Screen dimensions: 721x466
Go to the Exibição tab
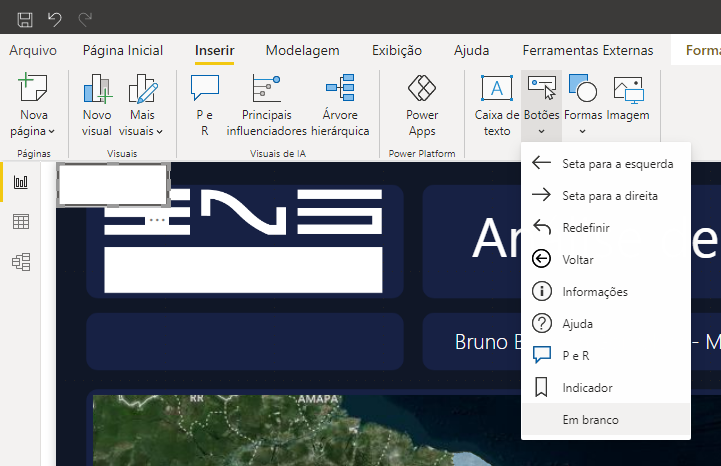(x=397, y=50)
